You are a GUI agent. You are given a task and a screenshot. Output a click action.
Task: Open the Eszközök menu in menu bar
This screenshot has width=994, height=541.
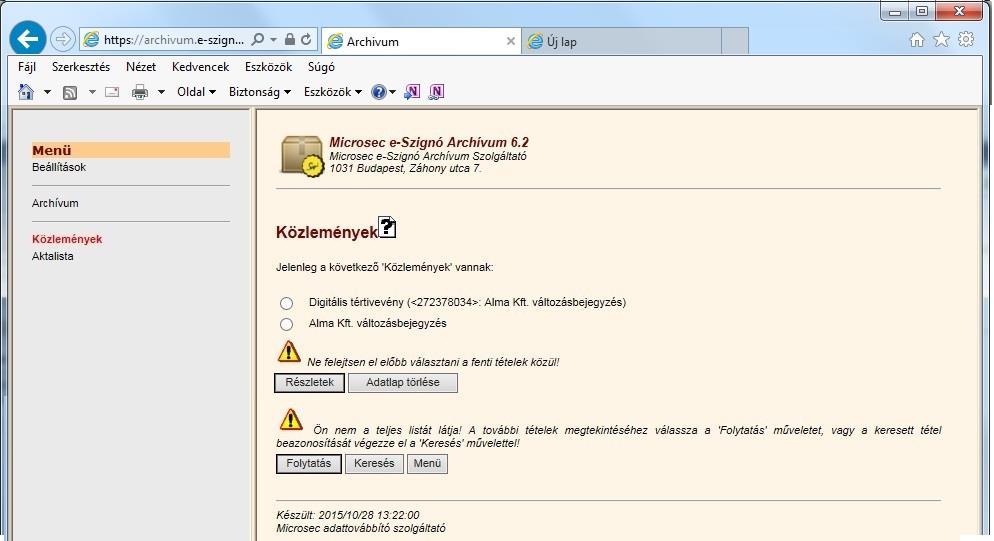pos(268,67)
